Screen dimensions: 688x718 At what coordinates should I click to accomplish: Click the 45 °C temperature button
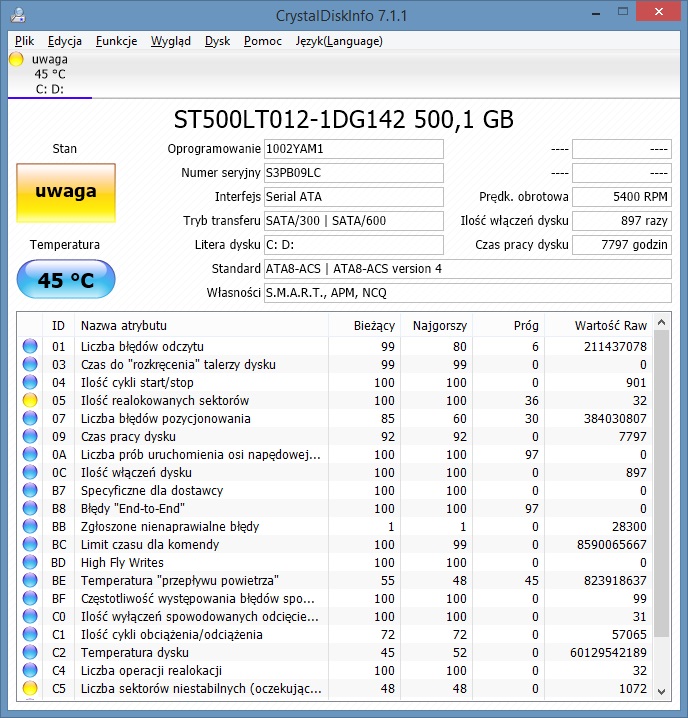coord(66,279)
